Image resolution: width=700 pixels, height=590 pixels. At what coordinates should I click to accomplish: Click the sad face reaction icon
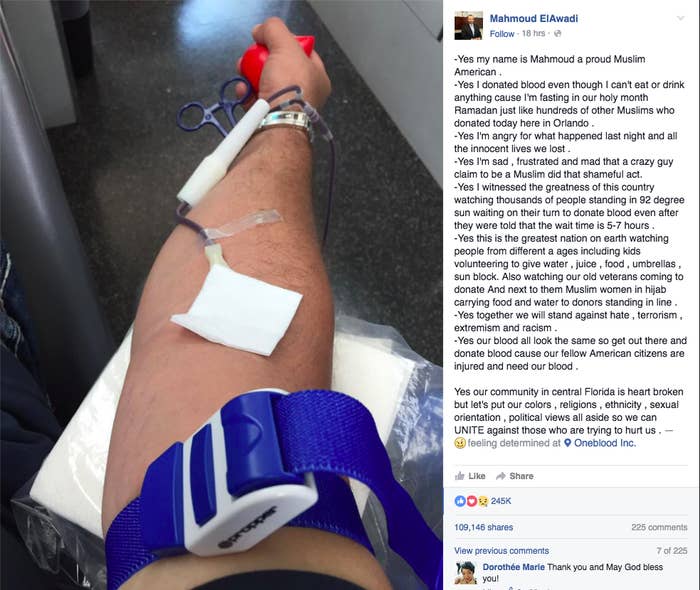pos(483,501)
